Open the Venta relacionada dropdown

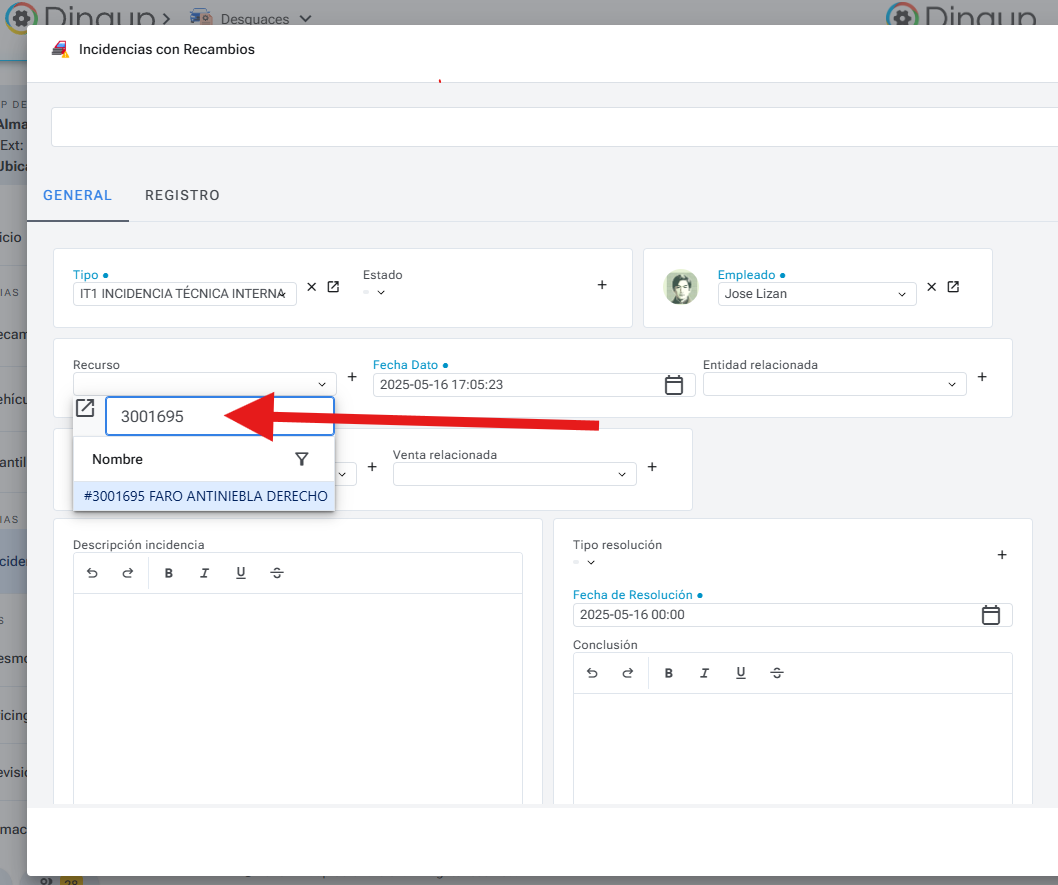(x=621, y=474)
